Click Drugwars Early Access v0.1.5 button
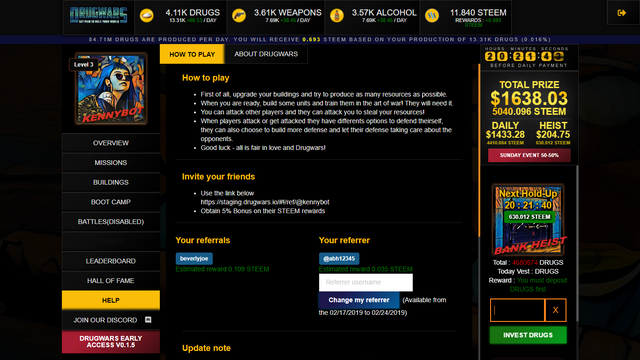Screen dimensions: 640x360 pos(111,342)
